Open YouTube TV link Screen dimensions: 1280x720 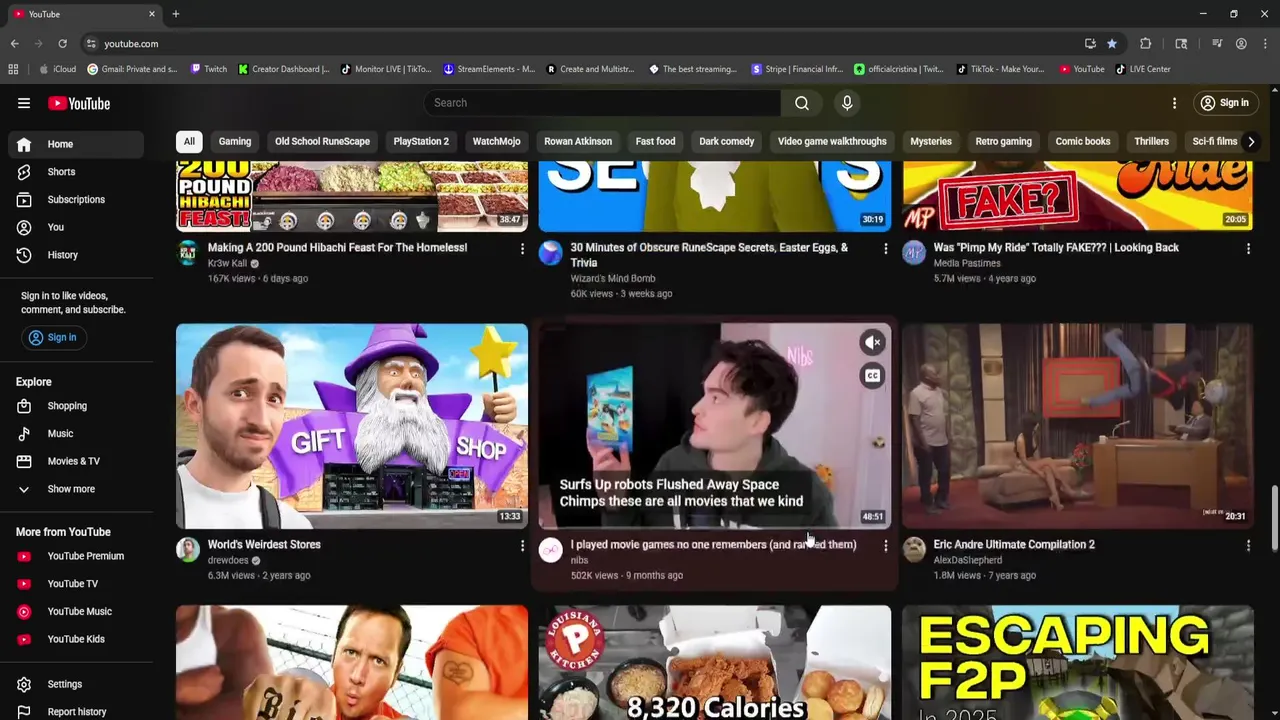click(76, 584)
